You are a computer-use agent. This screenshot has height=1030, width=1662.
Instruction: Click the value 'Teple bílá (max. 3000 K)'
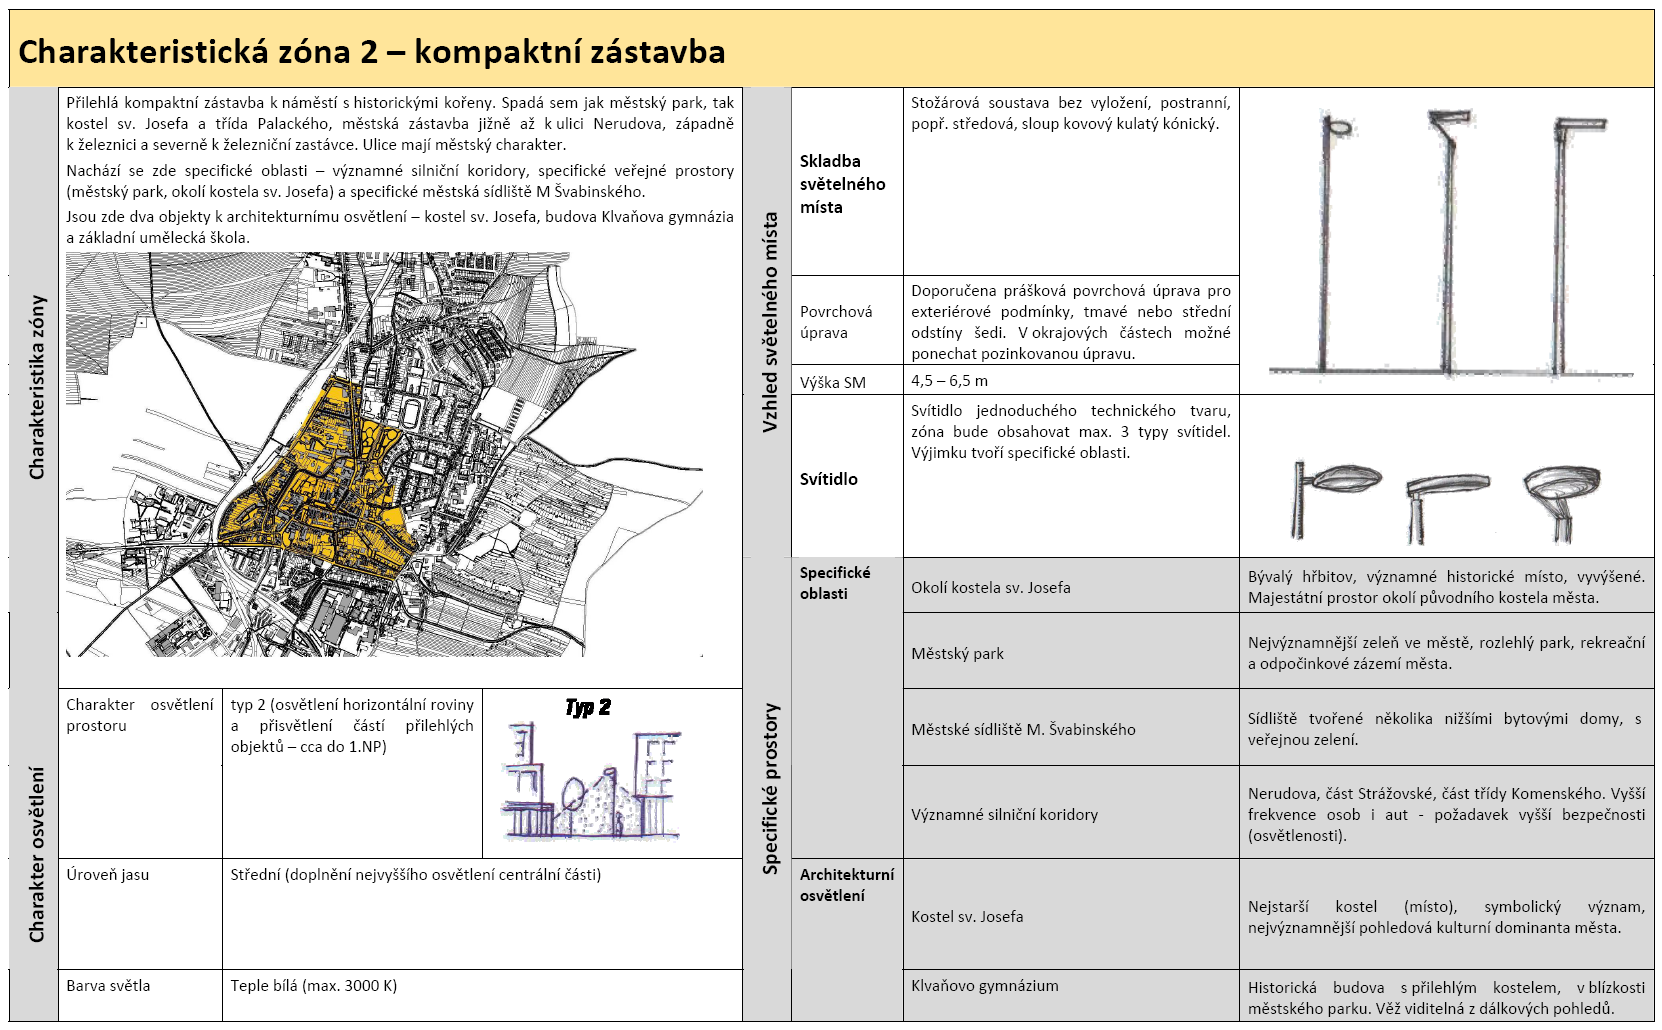[x=313, y=986]
